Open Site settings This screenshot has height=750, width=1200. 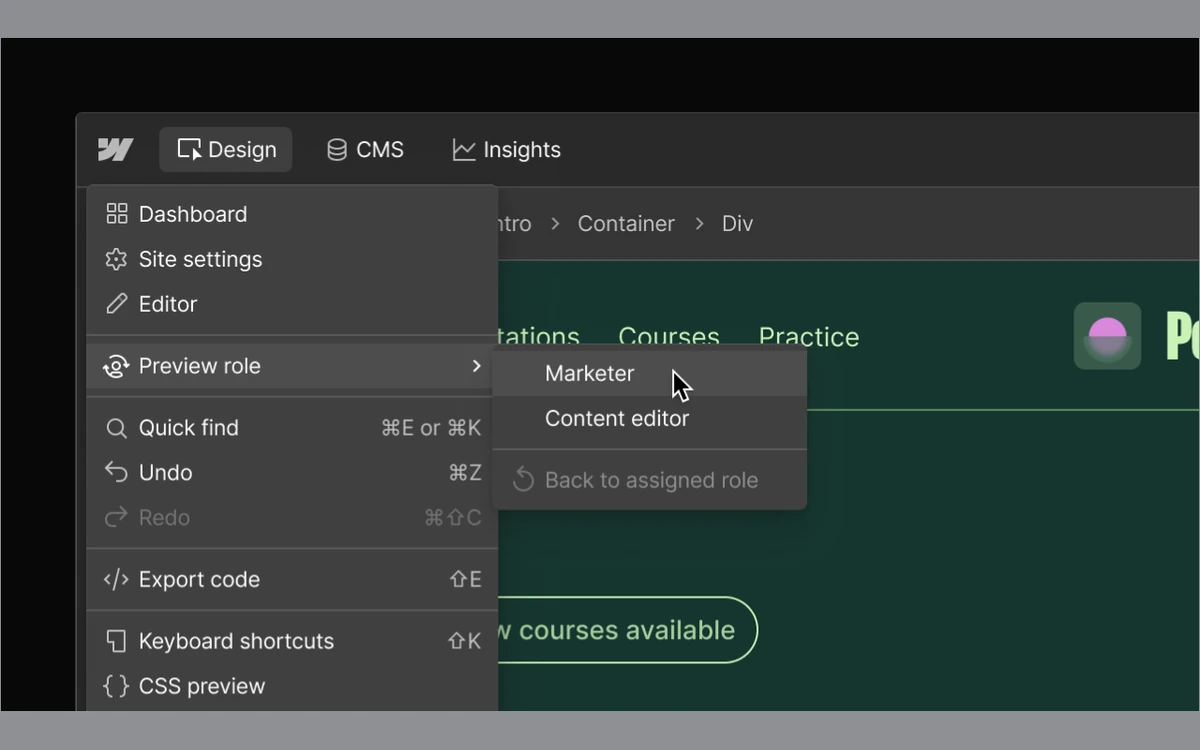(x=292, y=259)
